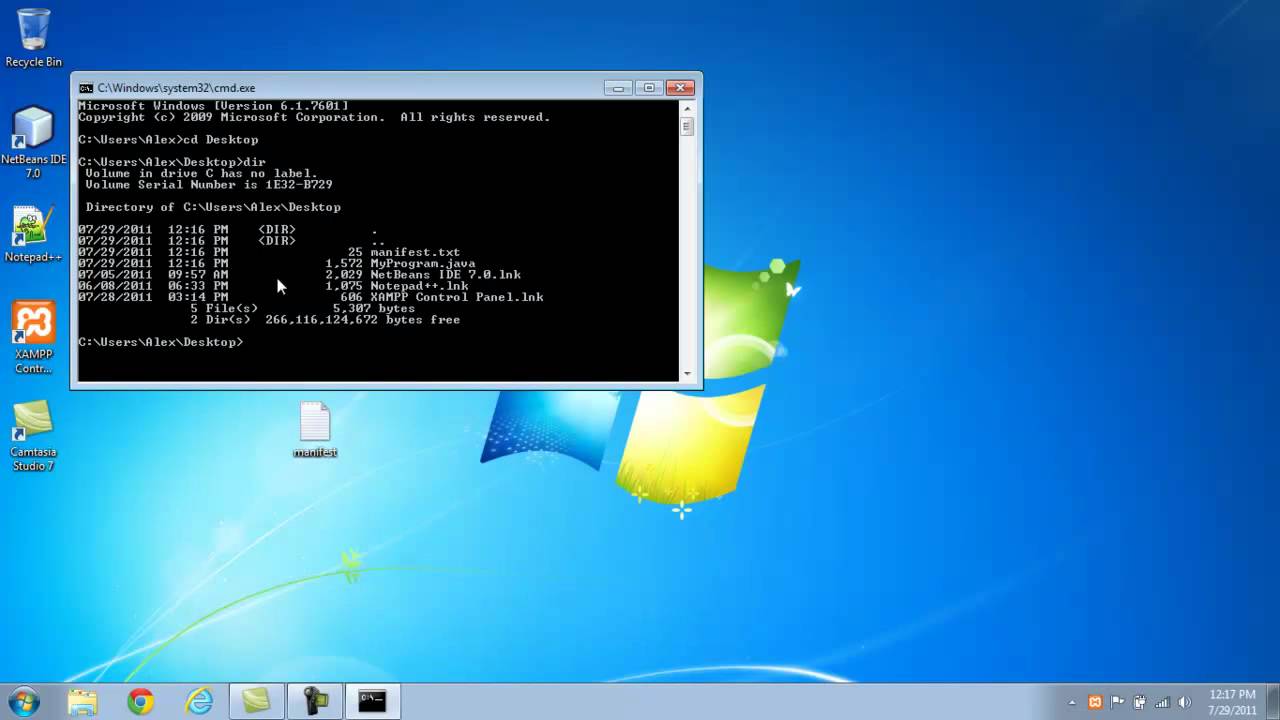
Task: Select the Camtasia Studio 7 desktop shortcut
Action: click(x=33, y=437)
